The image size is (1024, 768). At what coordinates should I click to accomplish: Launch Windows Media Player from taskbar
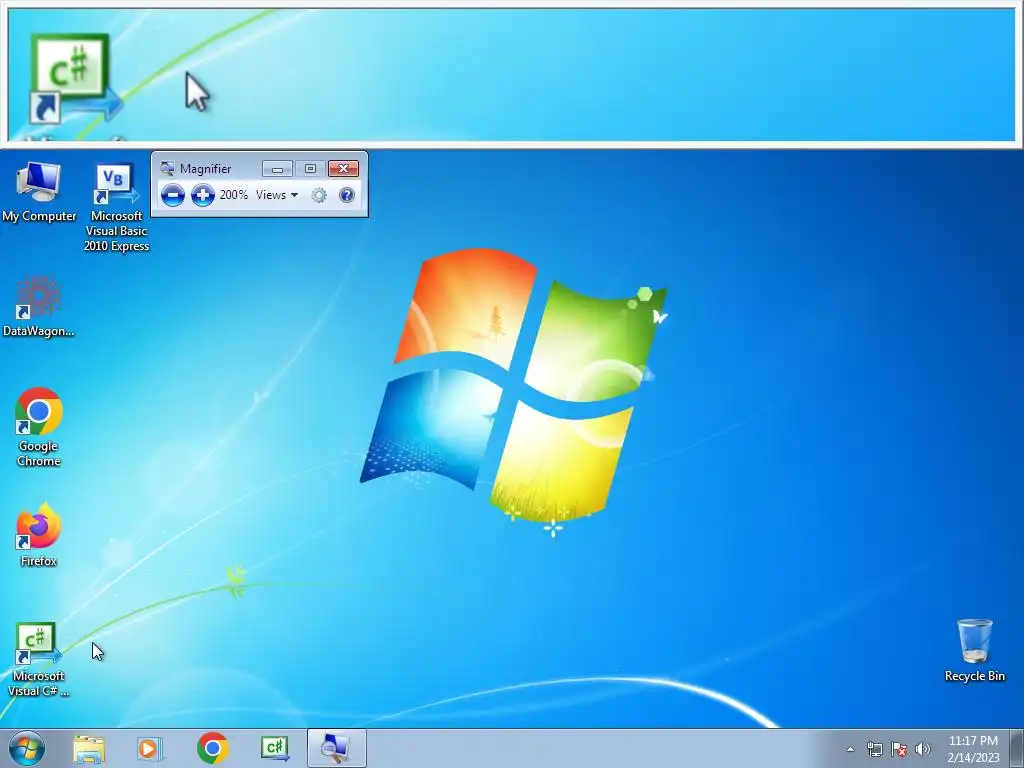149,748
